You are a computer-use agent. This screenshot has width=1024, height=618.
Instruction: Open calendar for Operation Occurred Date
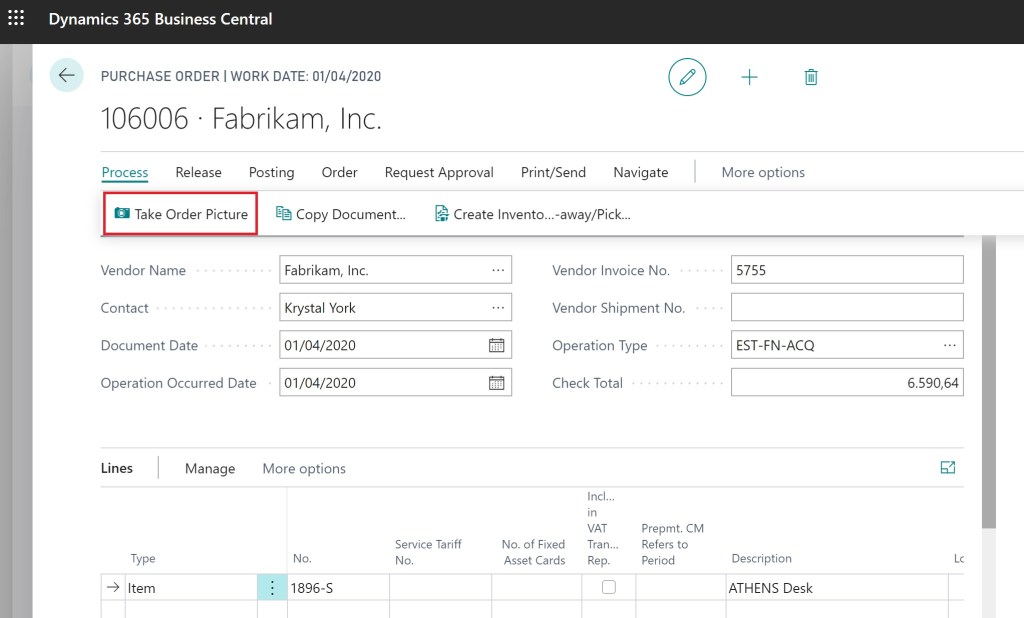pyautogui.click(x=496, y=383)
